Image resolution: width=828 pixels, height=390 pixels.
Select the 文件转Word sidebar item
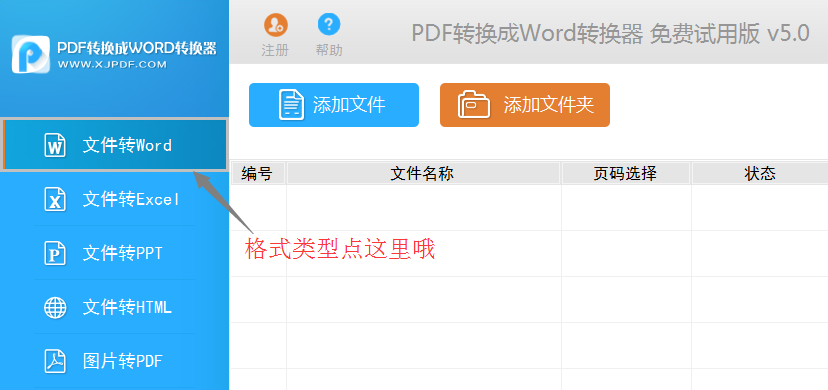click(x=115, y=145)
